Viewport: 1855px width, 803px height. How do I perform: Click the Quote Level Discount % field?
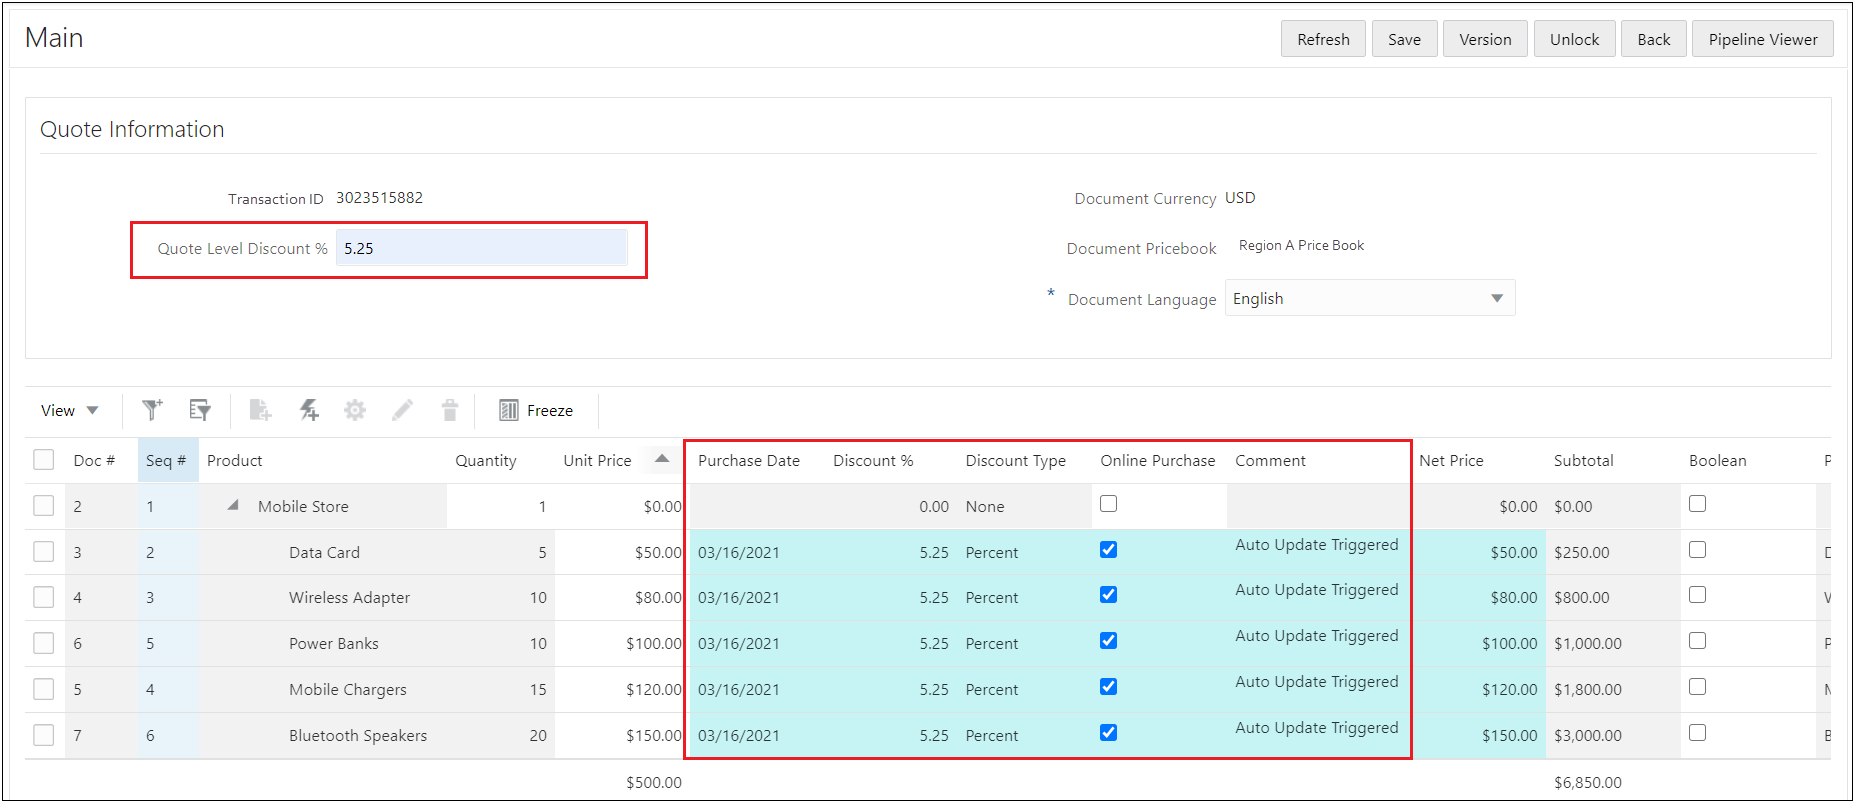pyautogui.click(x=481, y=248)
